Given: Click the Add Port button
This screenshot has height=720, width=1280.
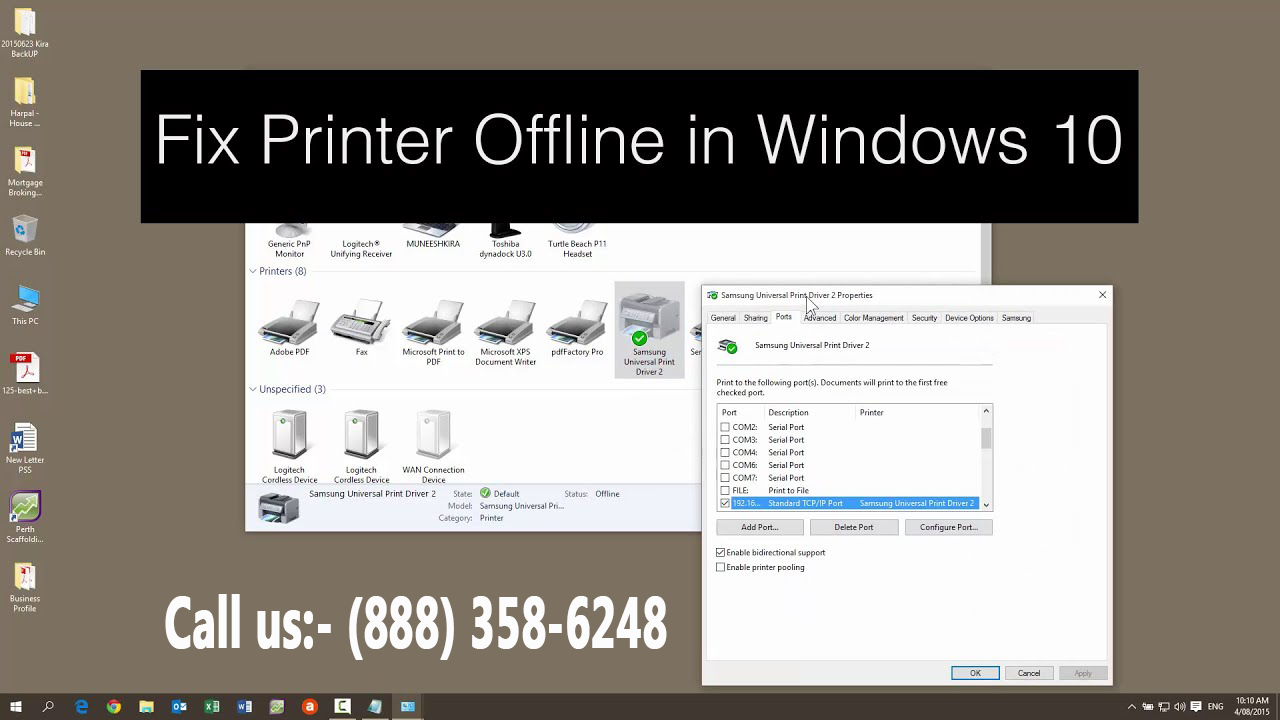Looking at the screenshot, I should [x=759, y=527].
